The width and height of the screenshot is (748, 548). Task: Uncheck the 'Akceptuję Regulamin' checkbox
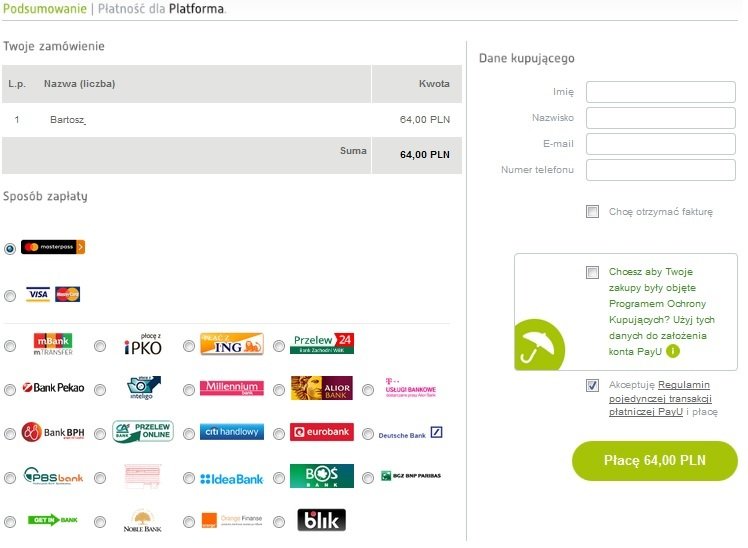point(593,385)
